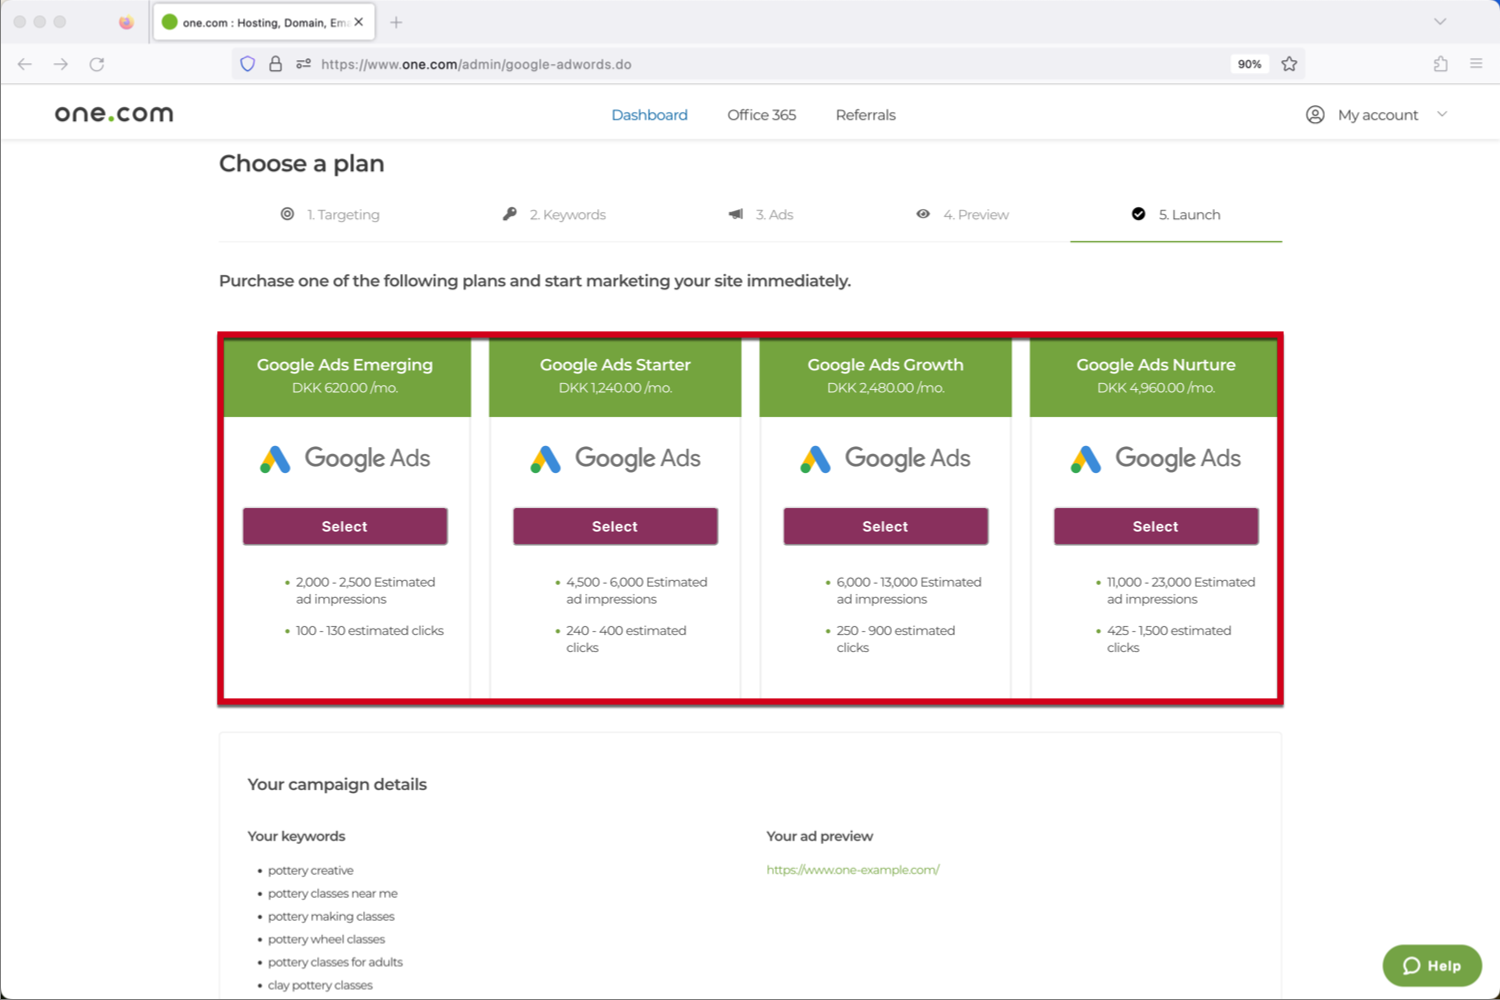1500x1000 pixels.
Task: Click the targeting crosshair icon on step 1
Action: (x=287, y=213)
